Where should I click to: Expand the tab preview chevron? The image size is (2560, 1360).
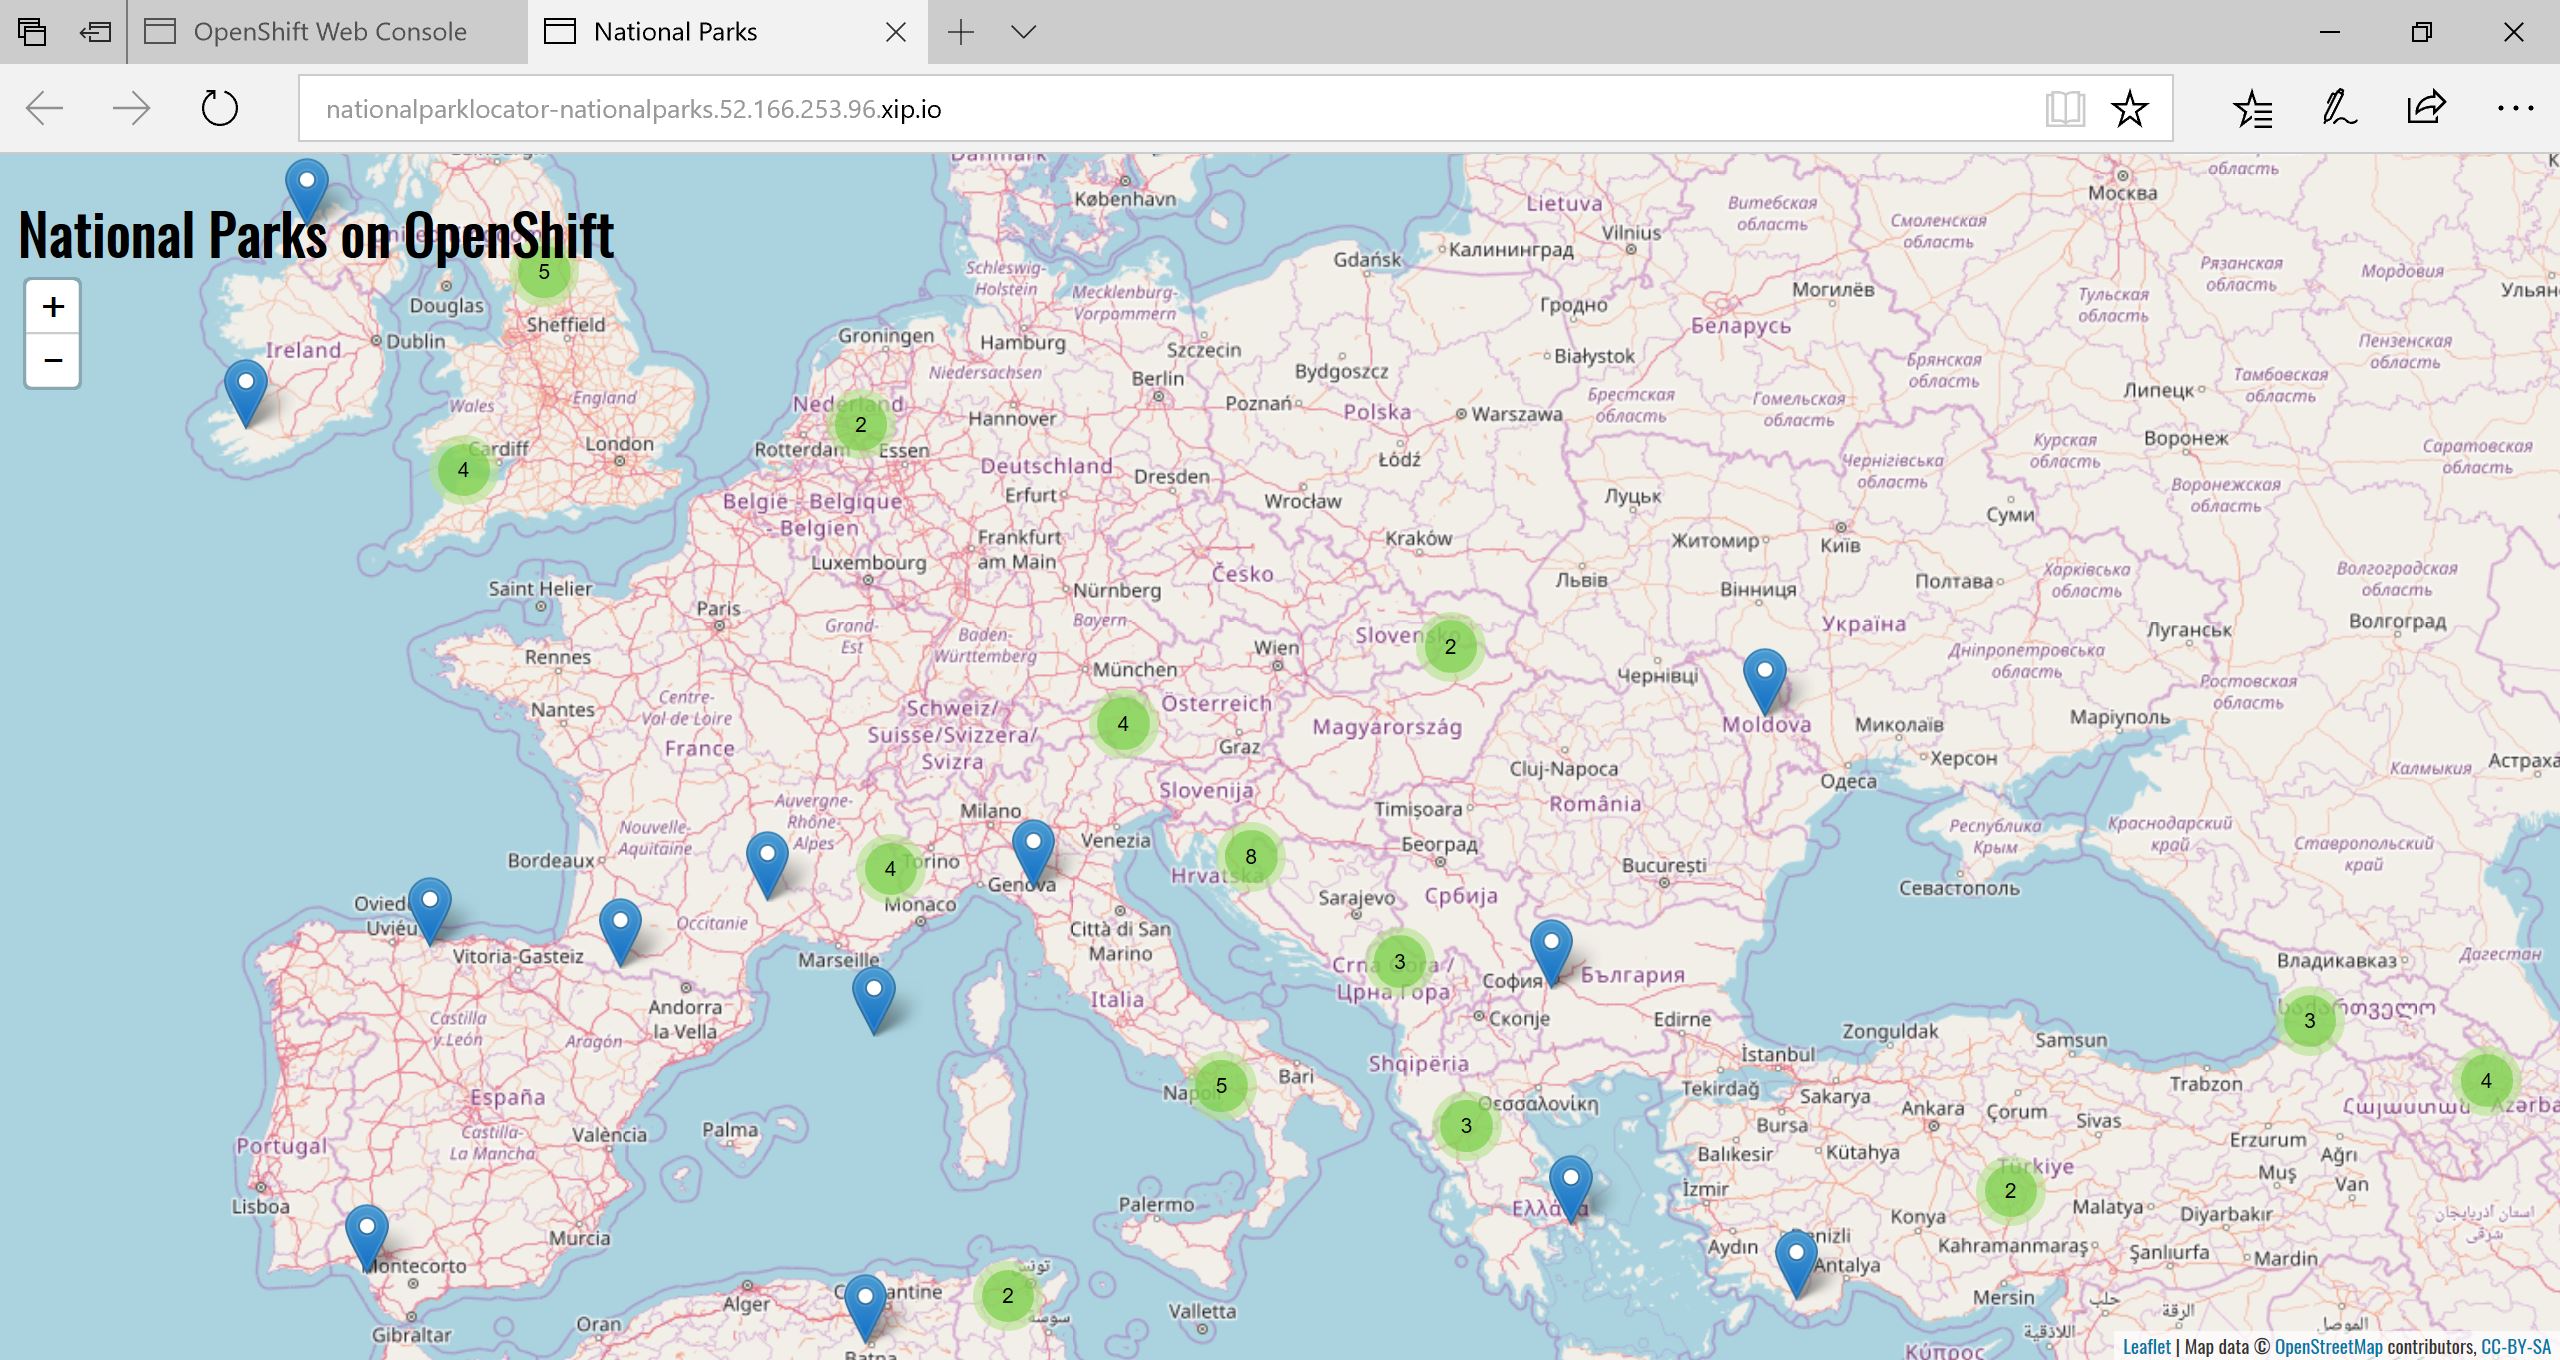click(1023, 32)
